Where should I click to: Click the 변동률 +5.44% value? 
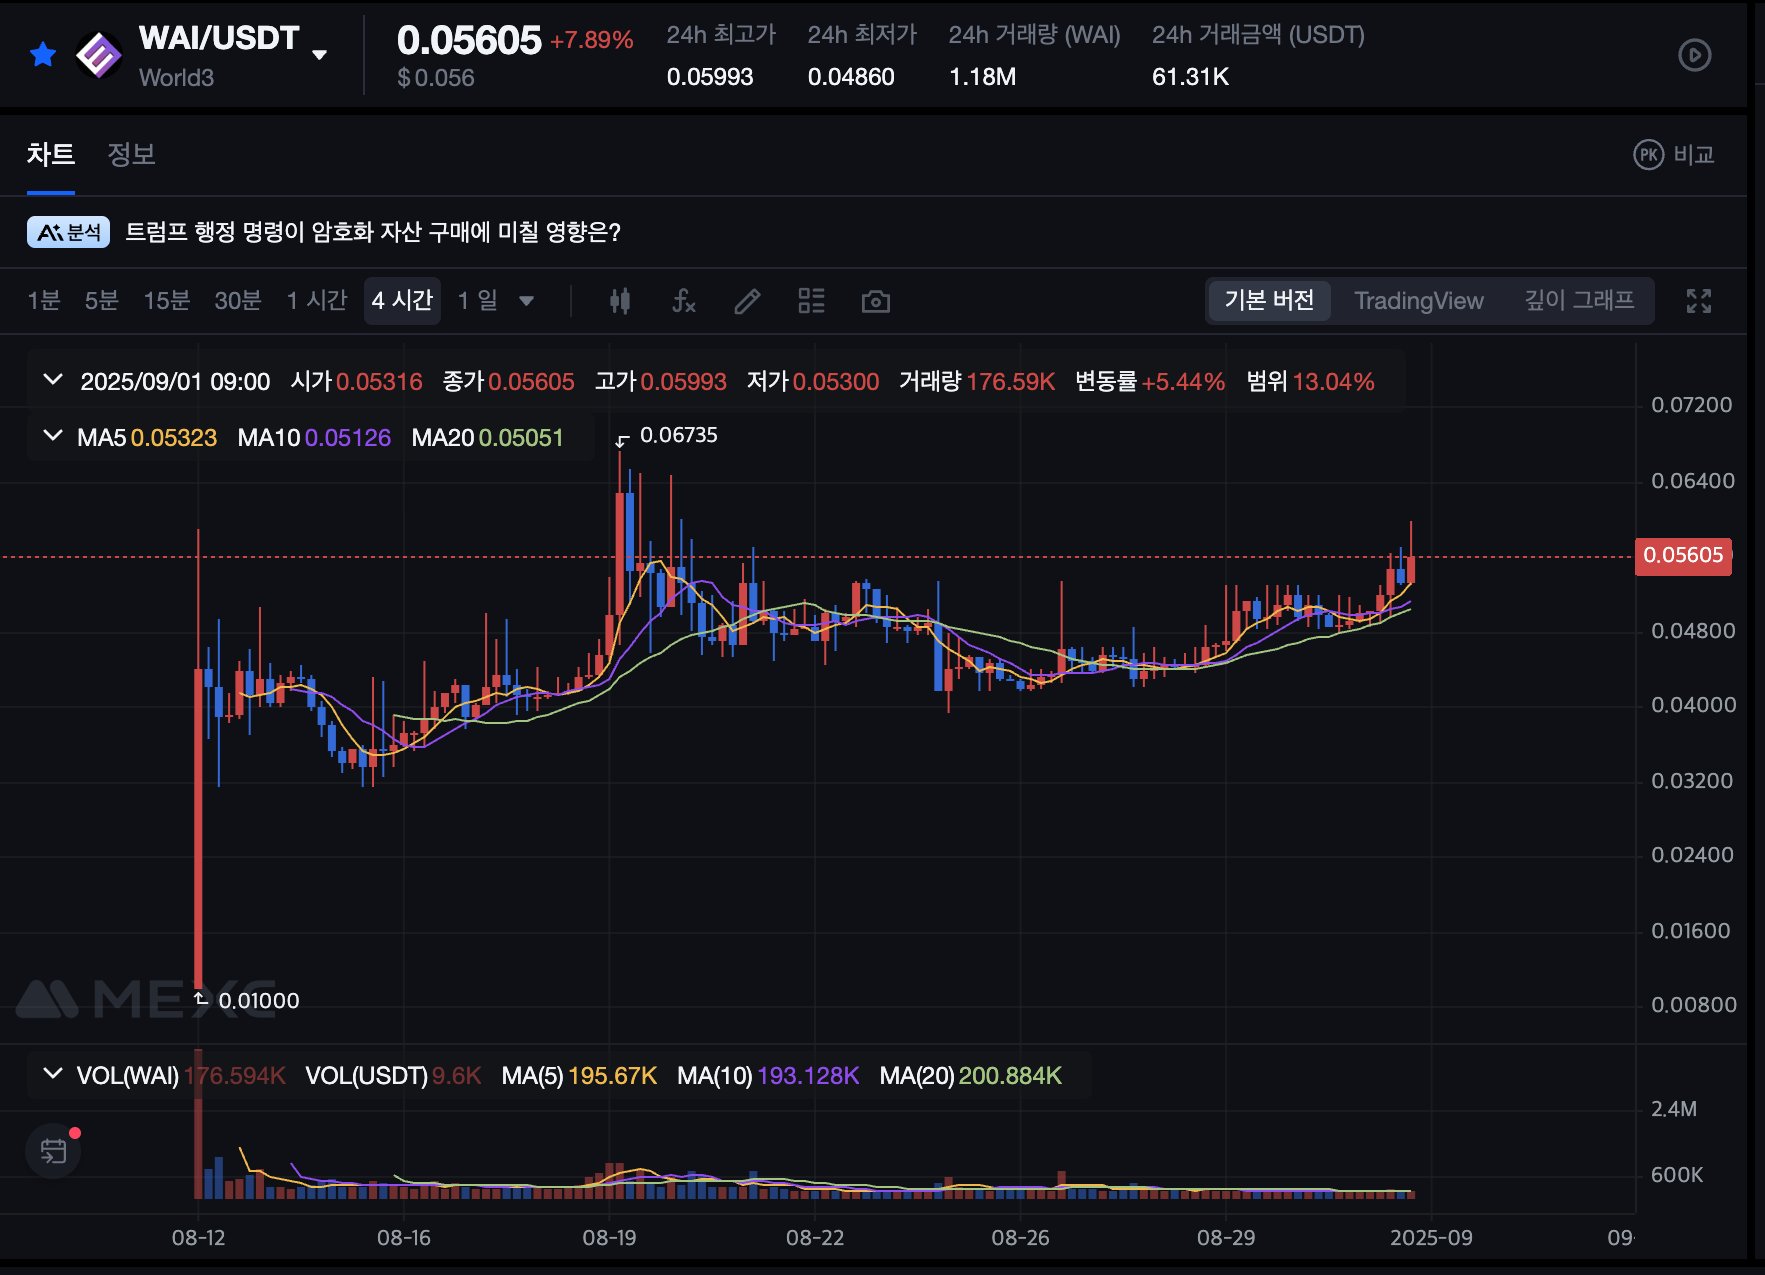[x=1183, y=382]
